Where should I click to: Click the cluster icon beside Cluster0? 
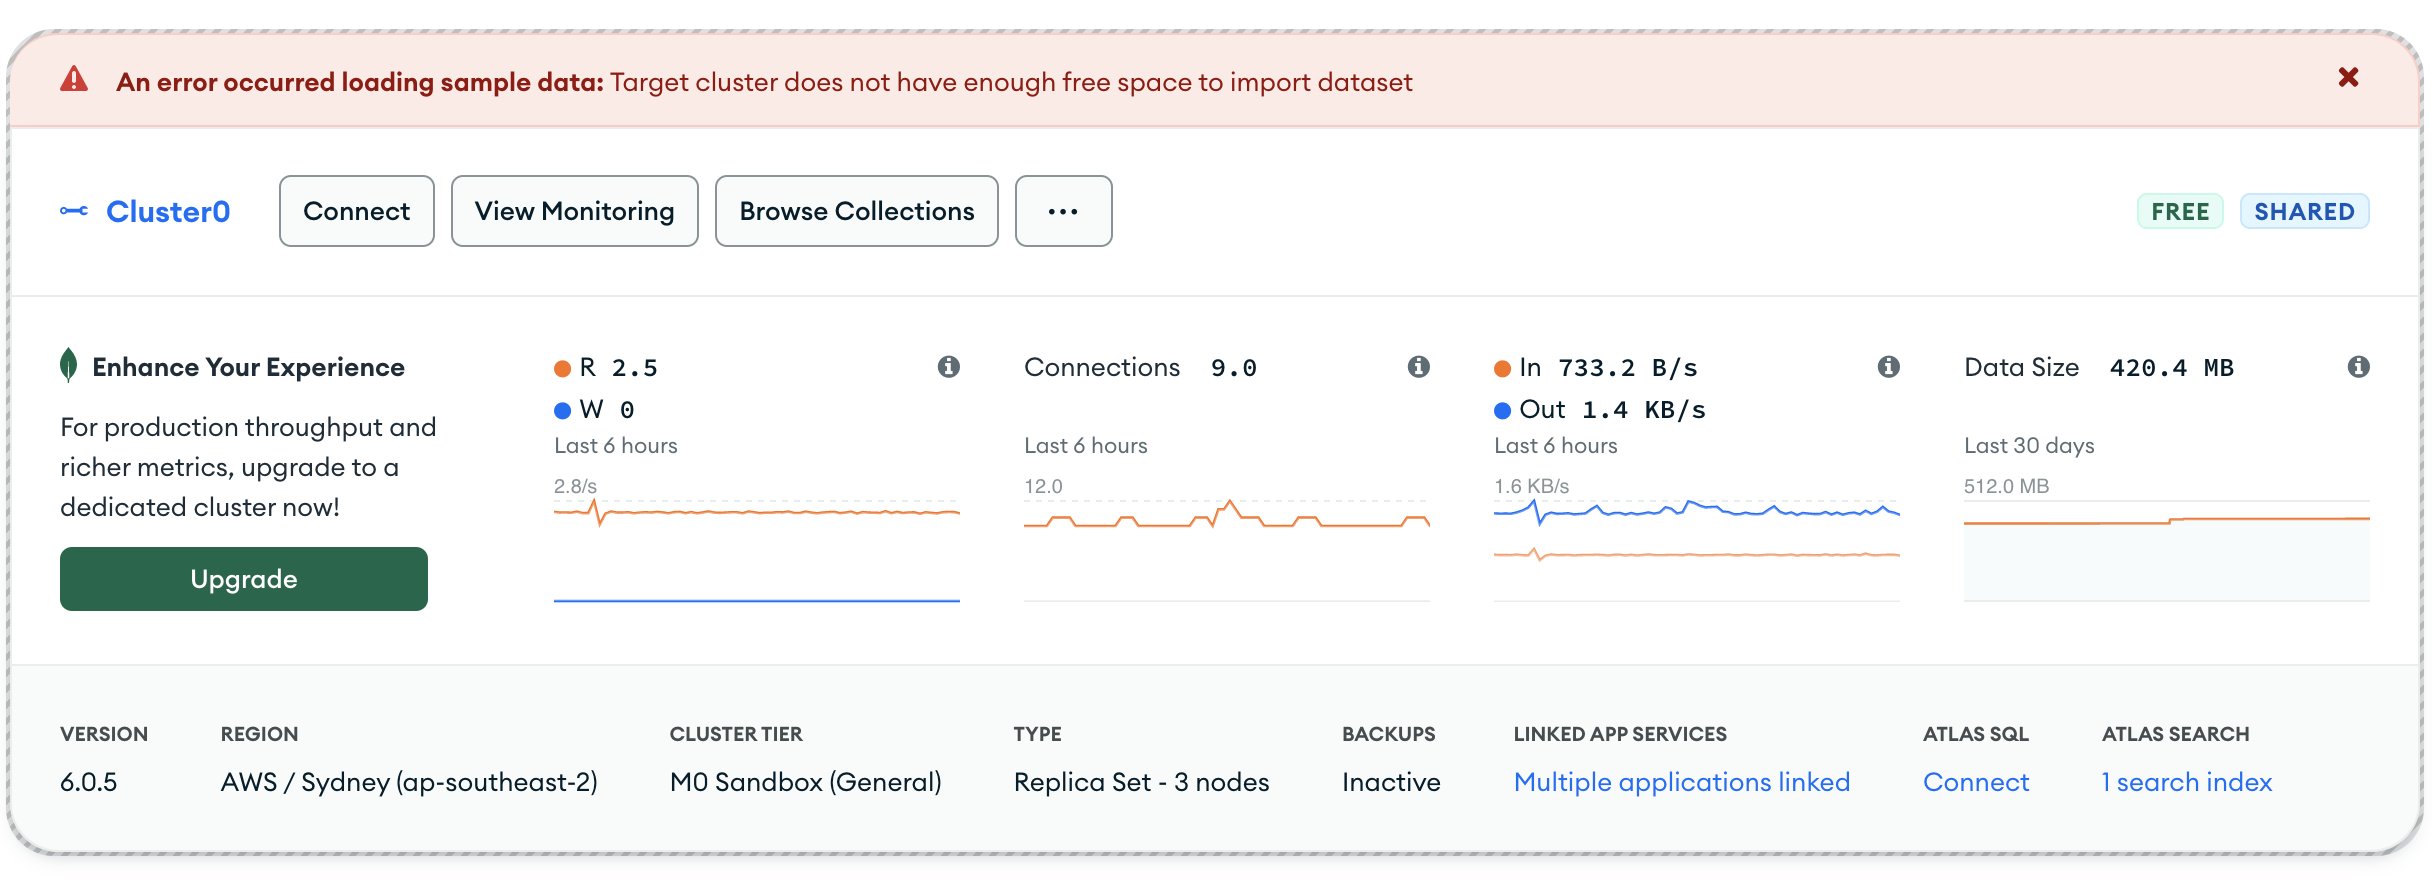pos(73,211)
